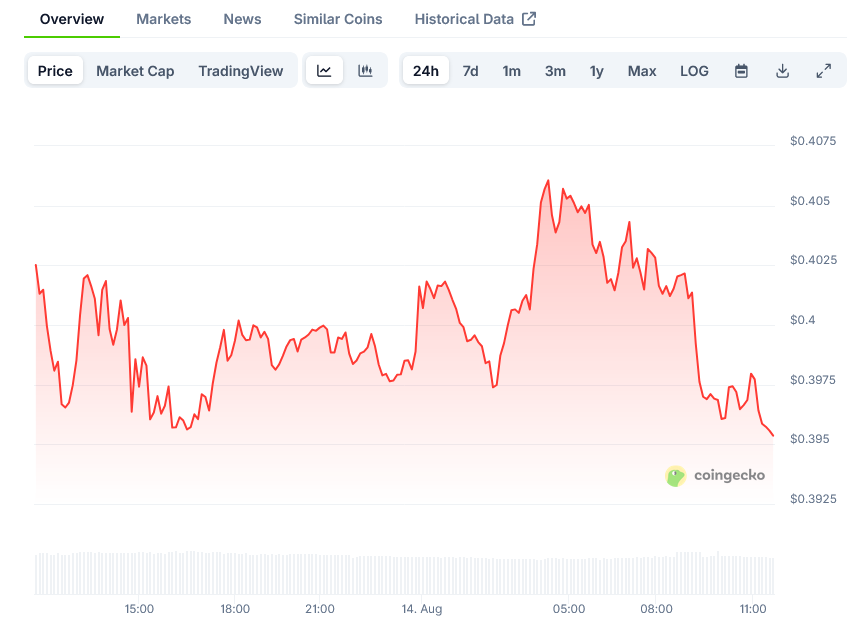Select the 24h time range
Screen dimensions: 847x630
click(426, 71)
